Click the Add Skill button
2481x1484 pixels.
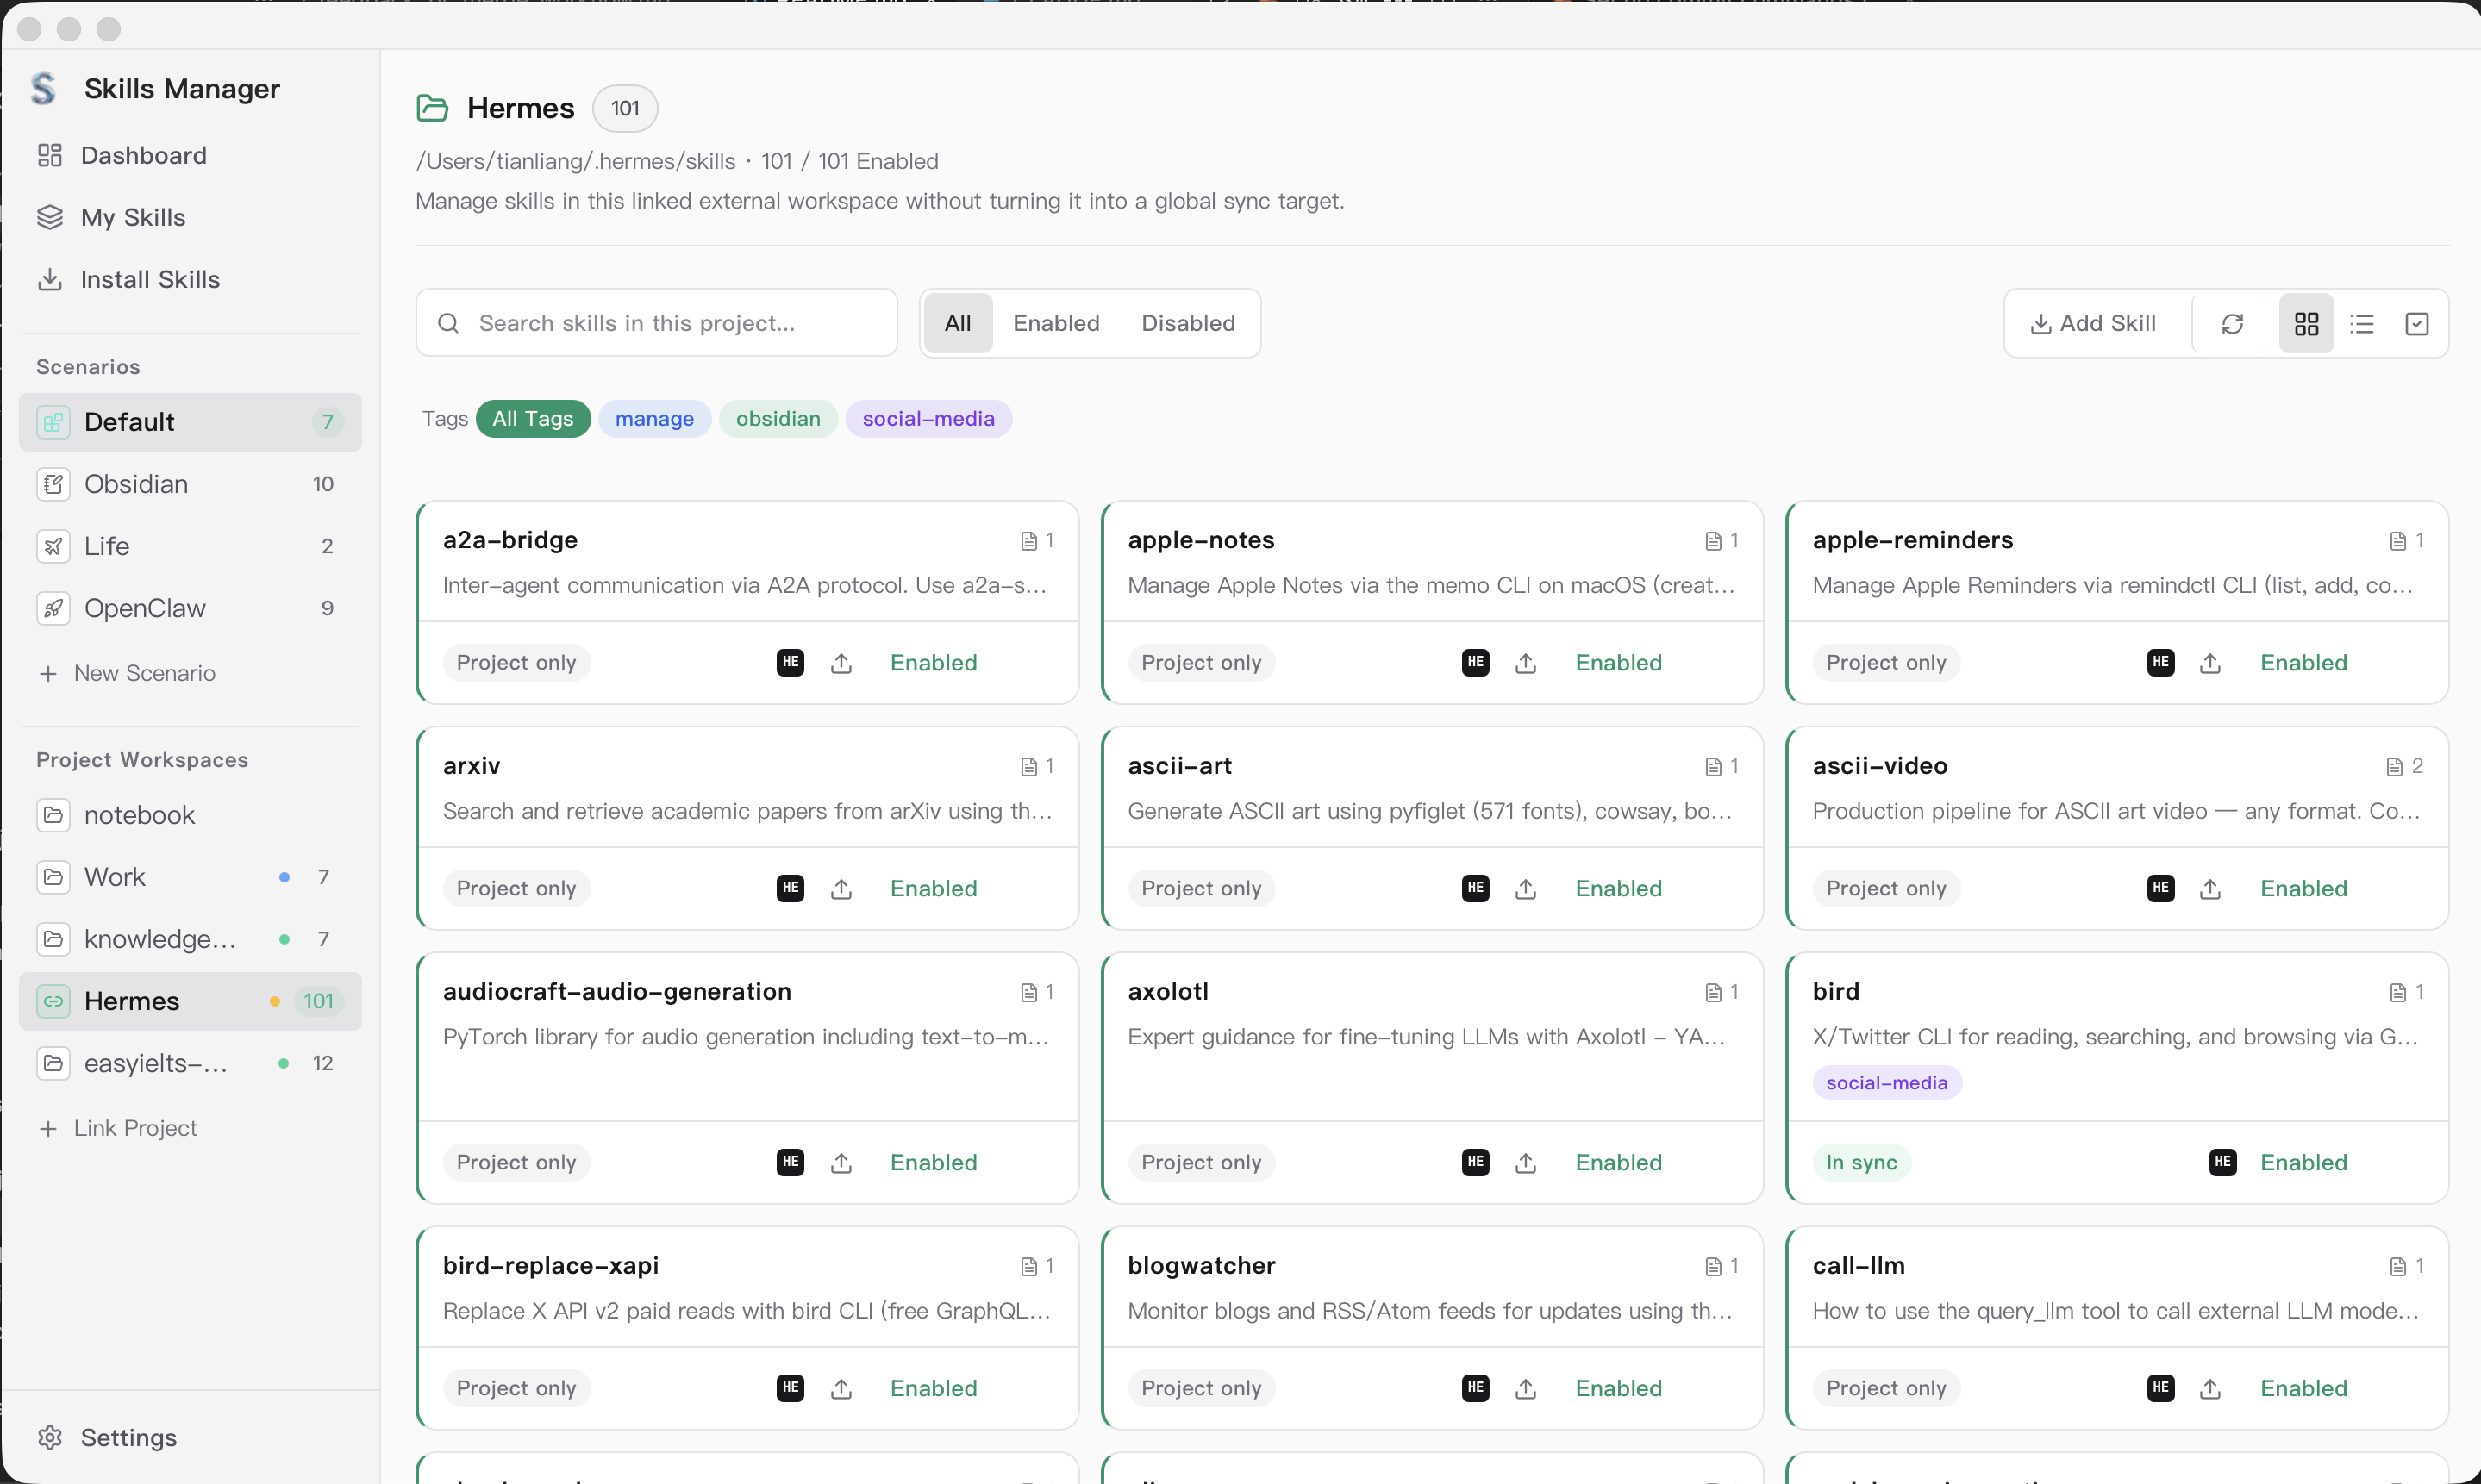tap(2093, 324)
